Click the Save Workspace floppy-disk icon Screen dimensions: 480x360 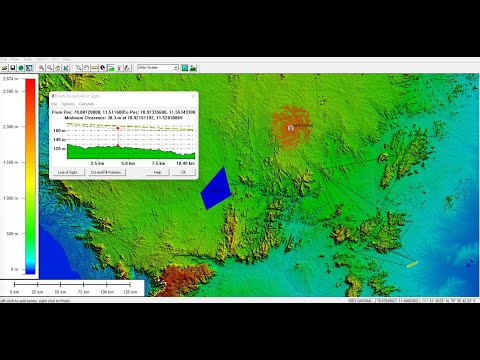tap(13, 68)
